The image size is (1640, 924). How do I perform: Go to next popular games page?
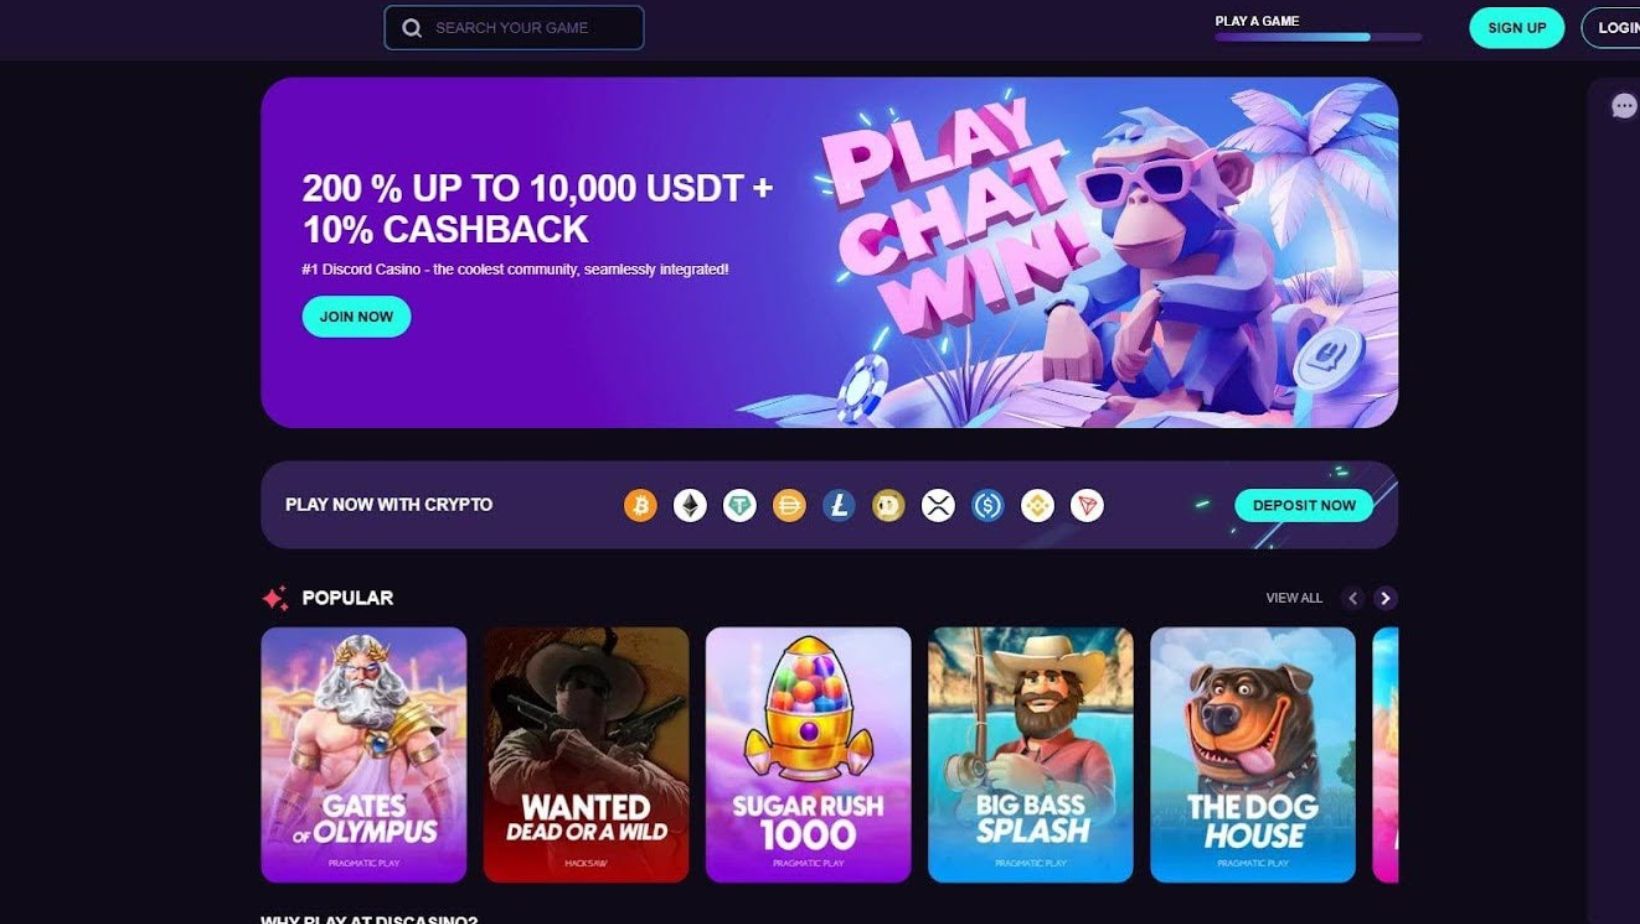pos(1385,598)
